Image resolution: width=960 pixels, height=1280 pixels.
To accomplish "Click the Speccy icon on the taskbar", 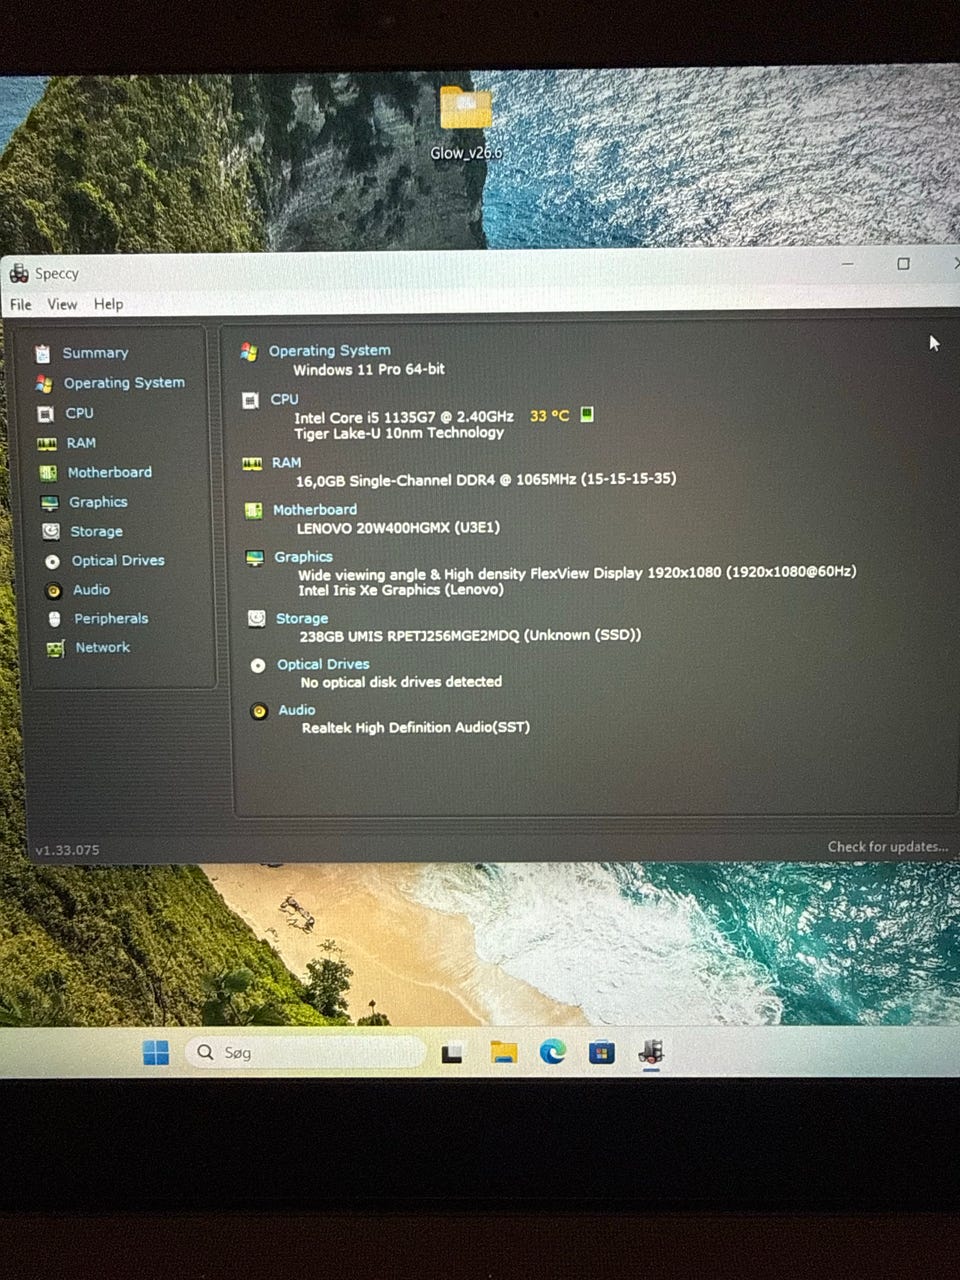I will click(x=651, y=1052).
